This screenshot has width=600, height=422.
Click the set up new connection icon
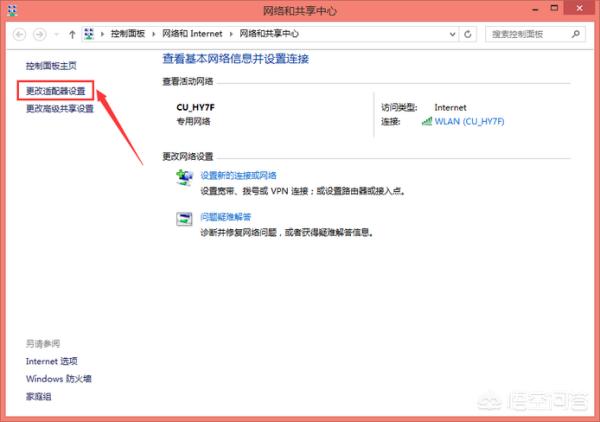[184, 178]
